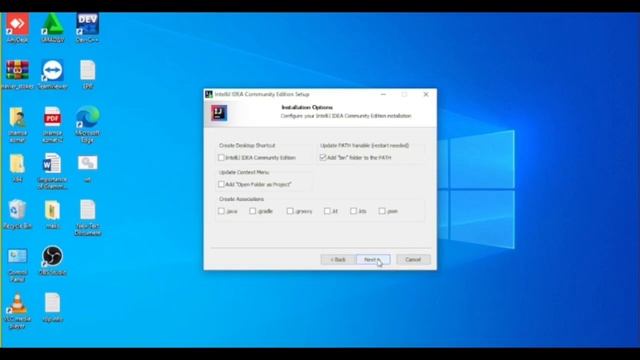Open the green triangle desktop shortcut
The image size is (640, 360).
(x=53, y=27)
